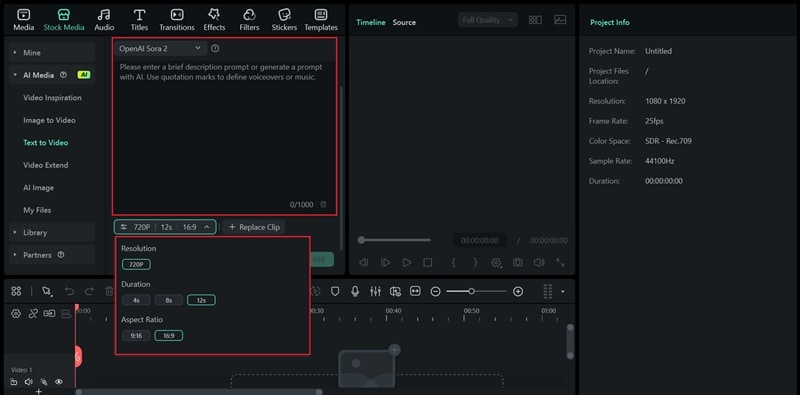This screenshot has height=395, width=800.
Task: Switch preview to Source tab
Action: 404,22
